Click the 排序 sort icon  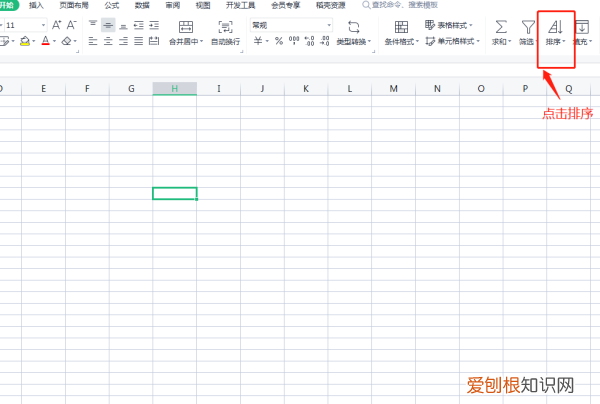click(555, 27)
